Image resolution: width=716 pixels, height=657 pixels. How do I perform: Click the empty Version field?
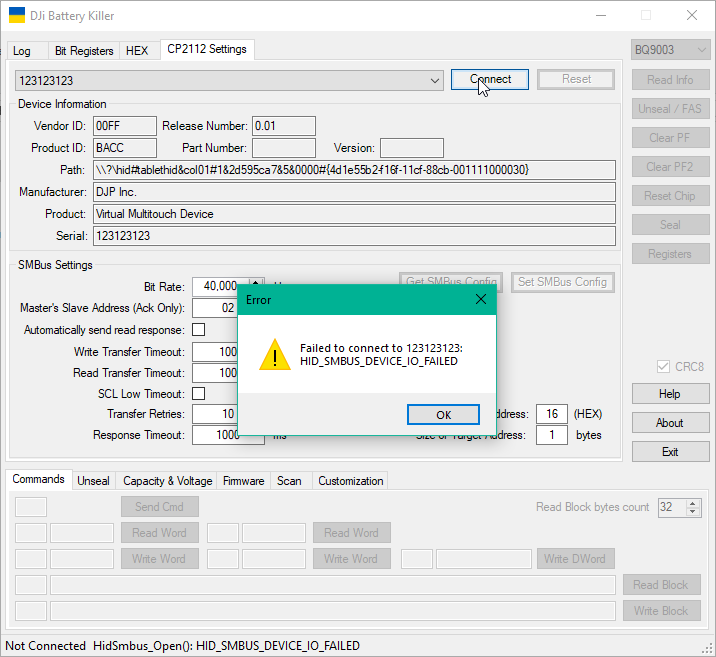[411, 148]
